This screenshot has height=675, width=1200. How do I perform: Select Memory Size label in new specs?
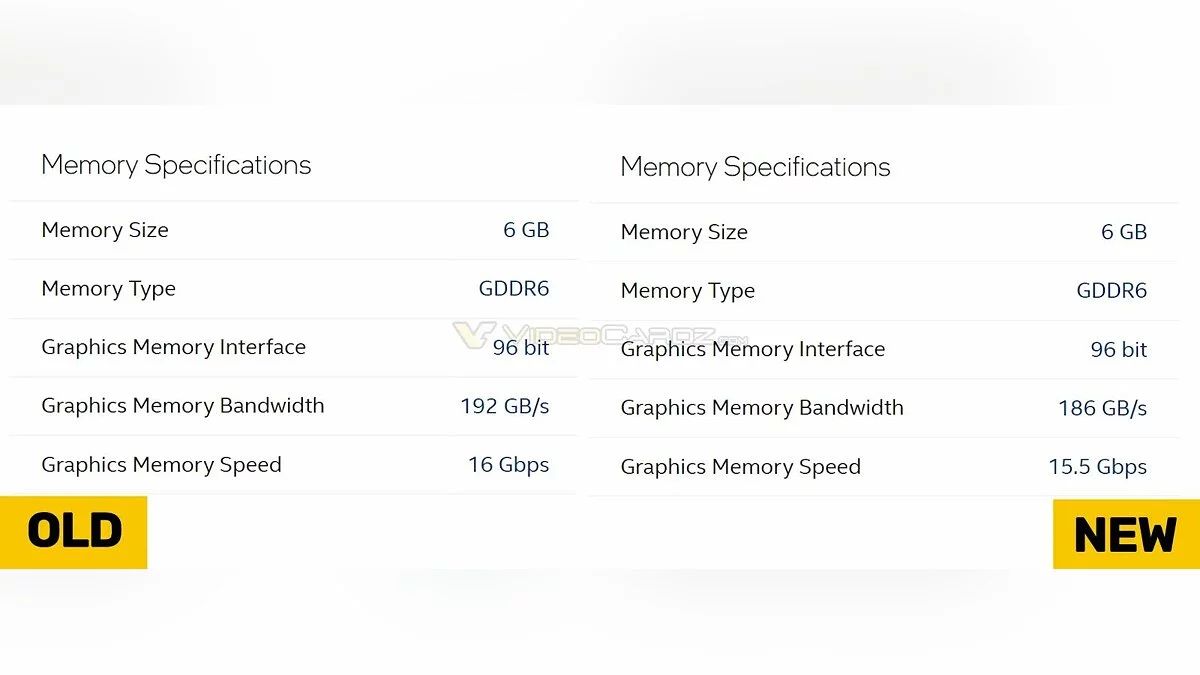[x=684, y=232]
